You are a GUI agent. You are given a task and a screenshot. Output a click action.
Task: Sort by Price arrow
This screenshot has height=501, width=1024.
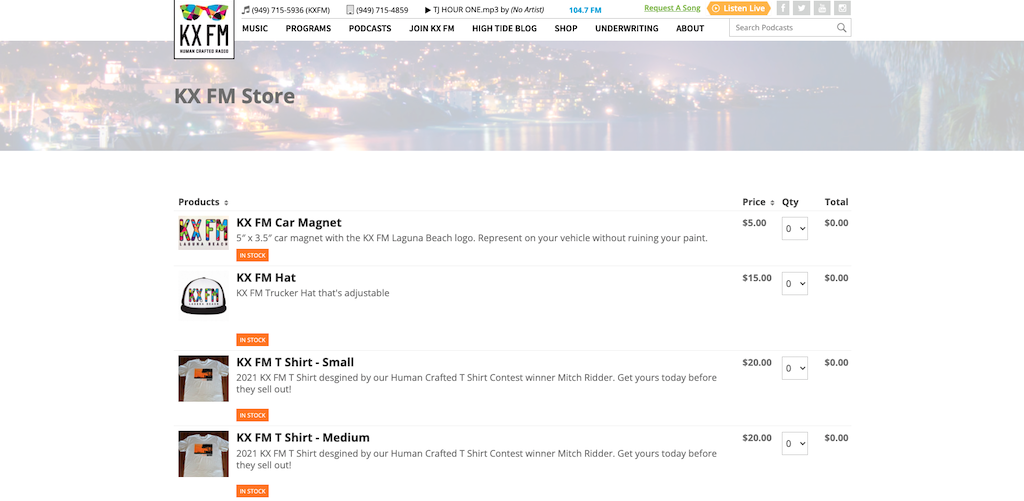pos(772,202)
